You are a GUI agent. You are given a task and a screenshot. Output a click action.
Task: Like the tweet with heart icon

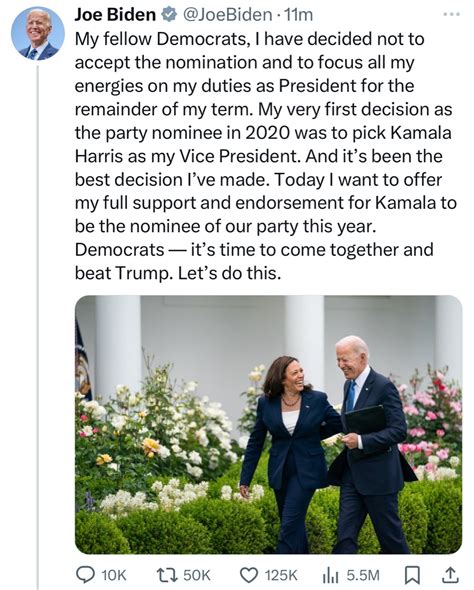click(x=249, y=575)
